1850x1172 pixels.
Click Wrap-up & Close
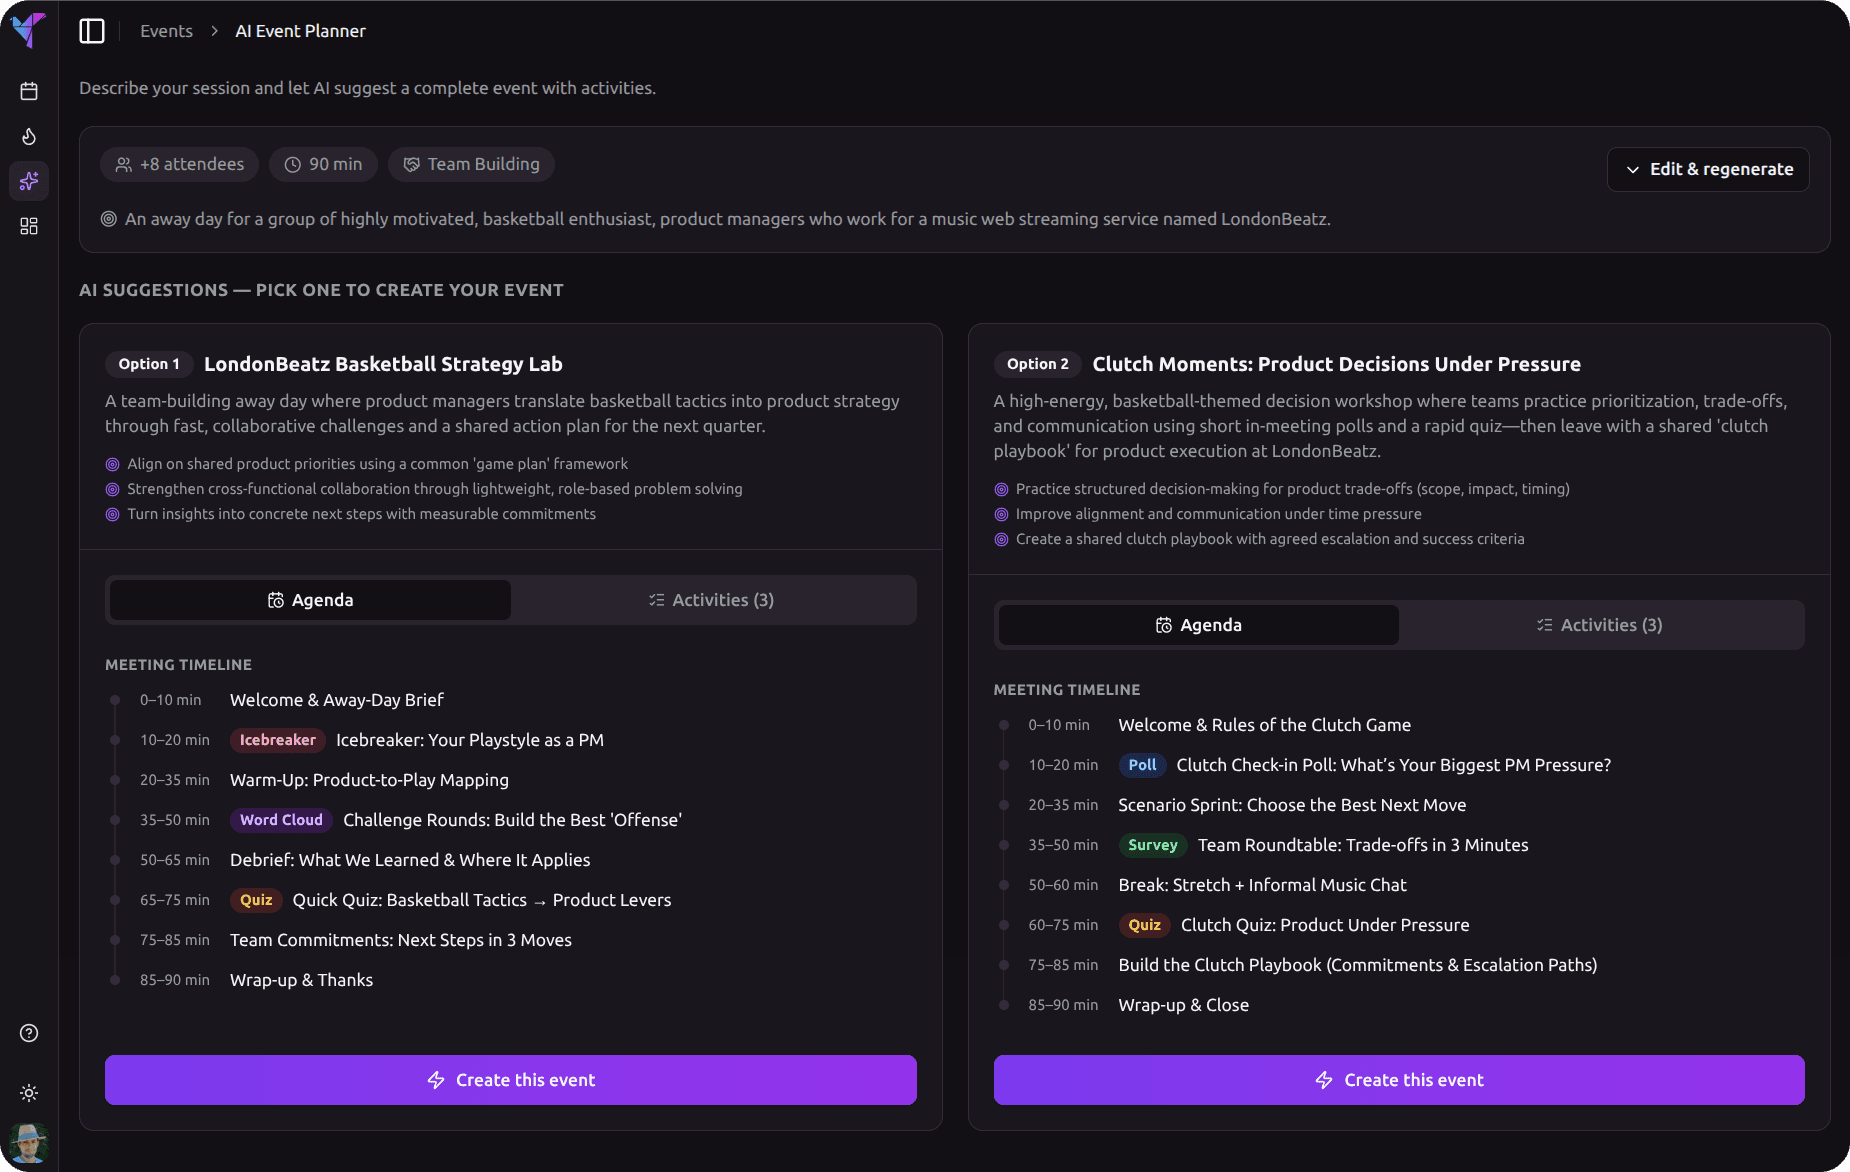coord(1184,1005)
